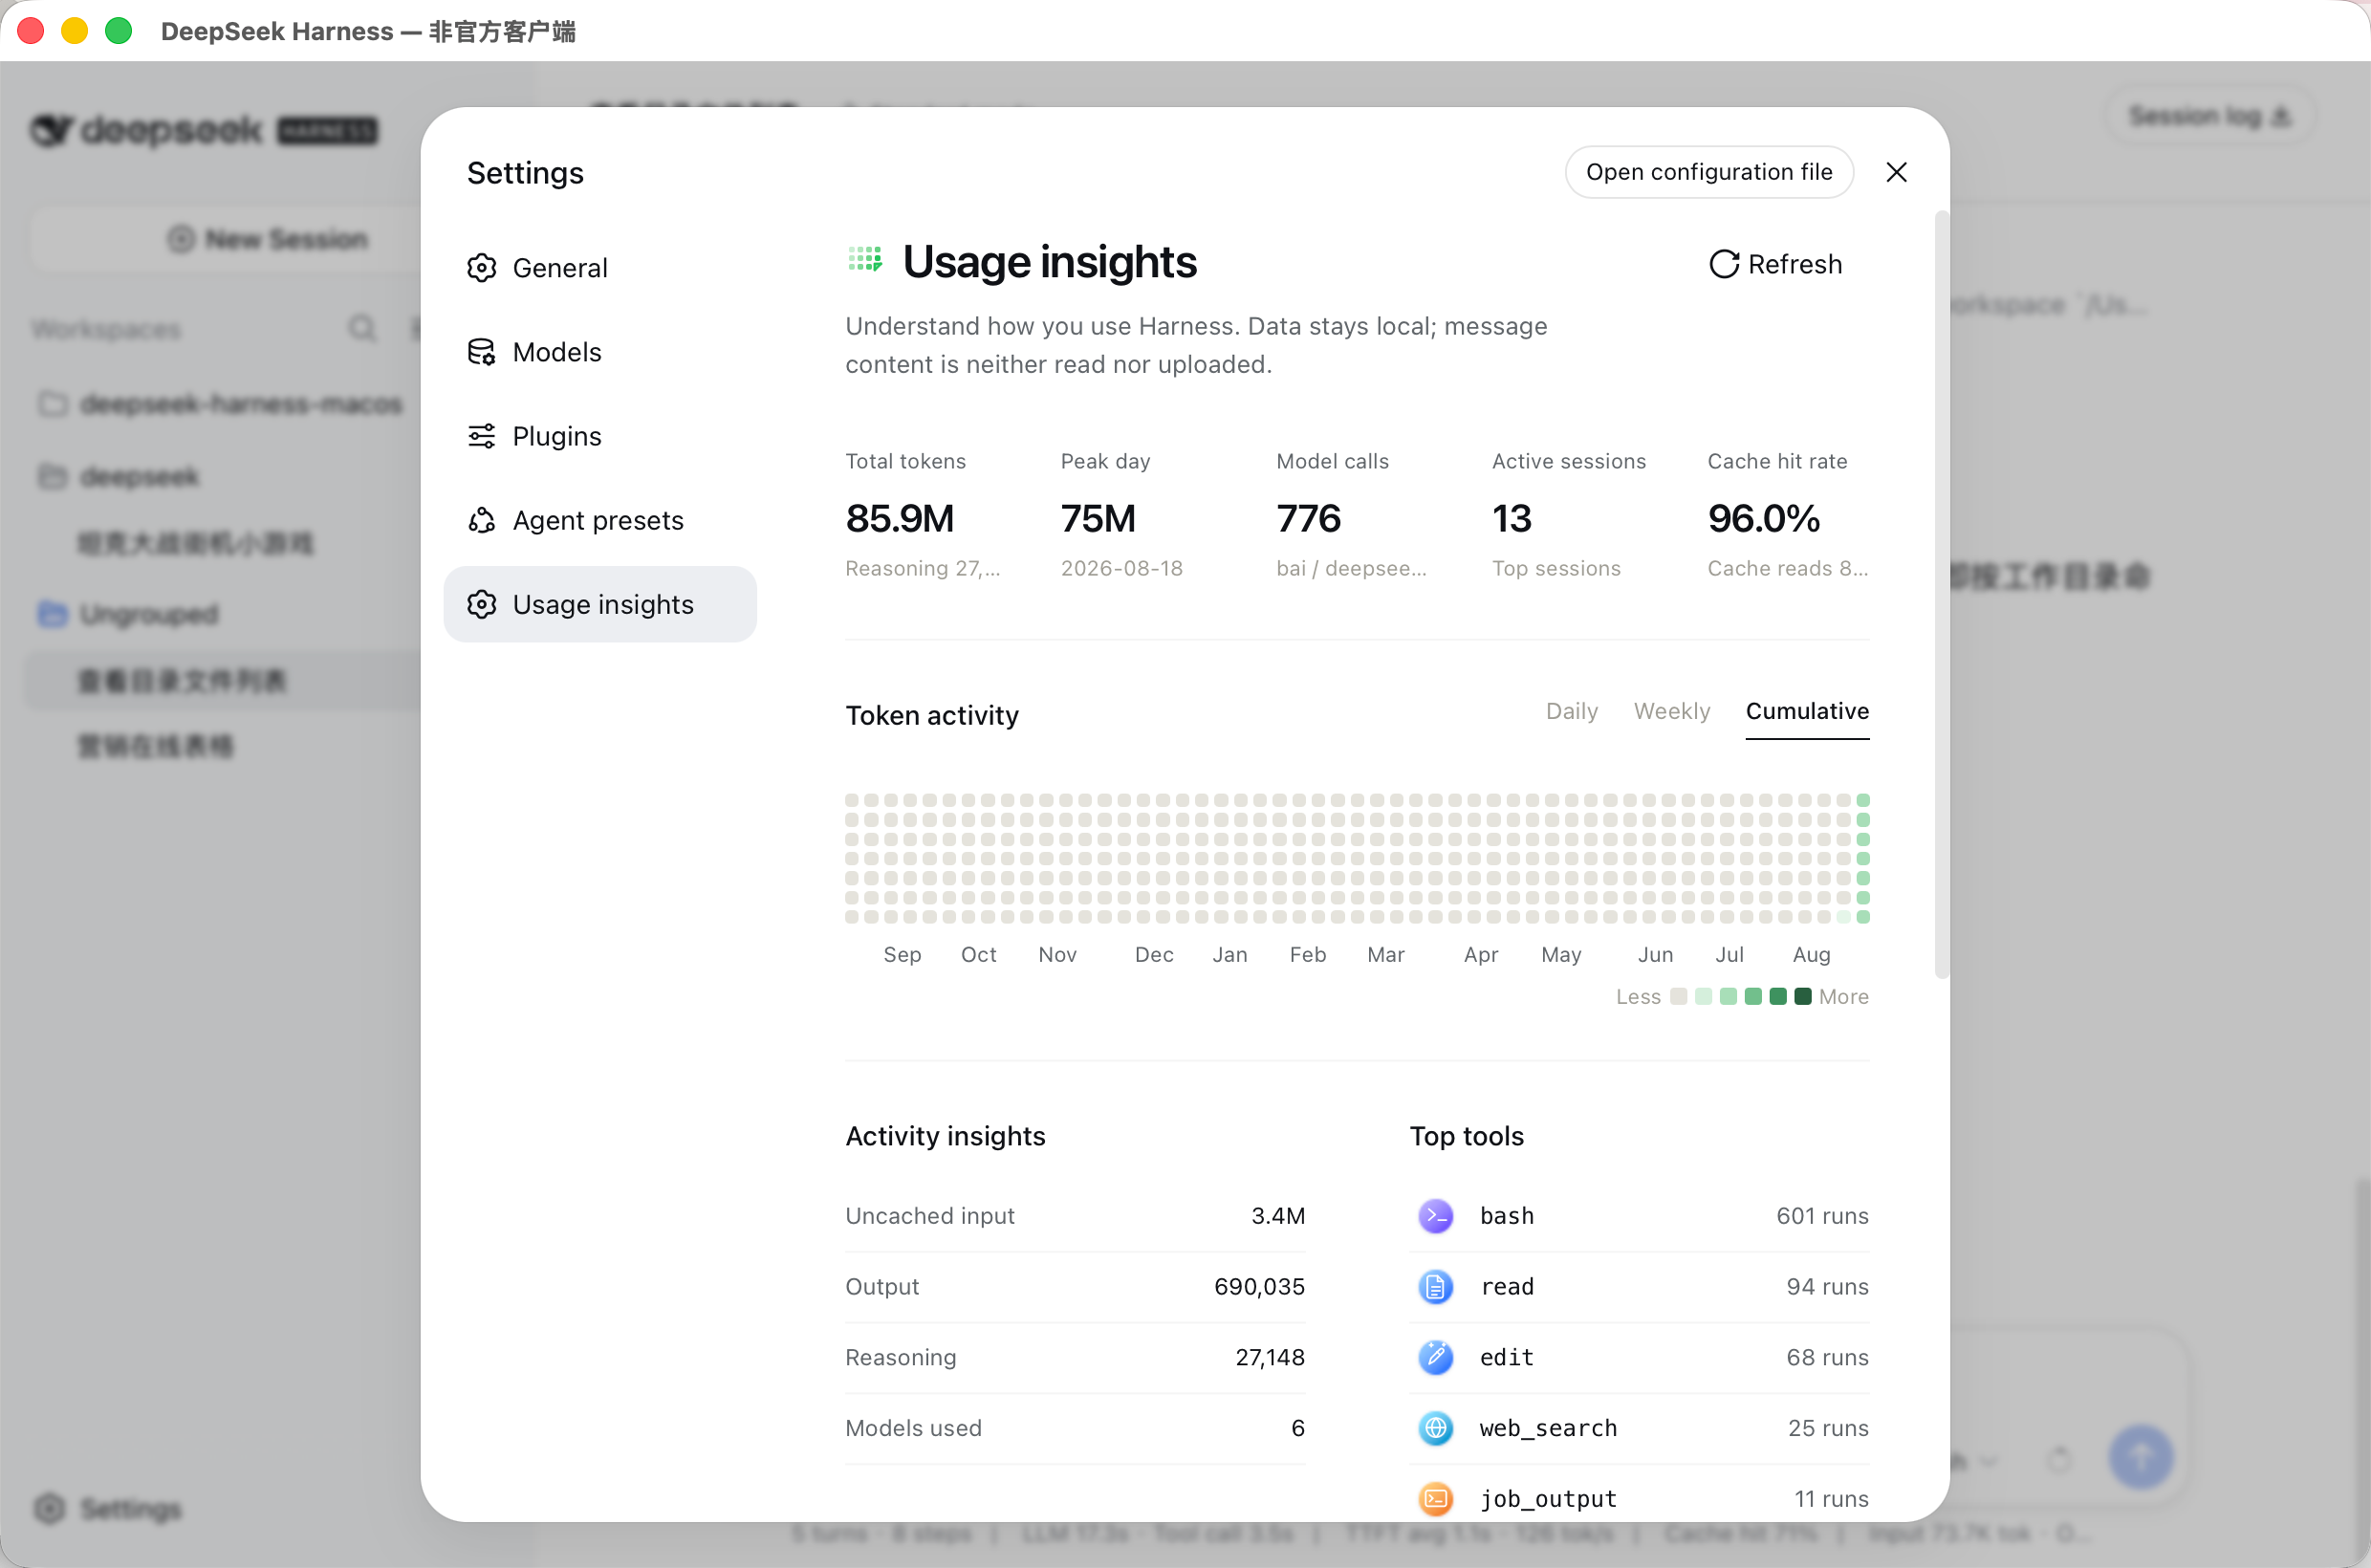Refresh the usage insights data
This screenshot has width=2371, height=1568.
pos(1775,264)
